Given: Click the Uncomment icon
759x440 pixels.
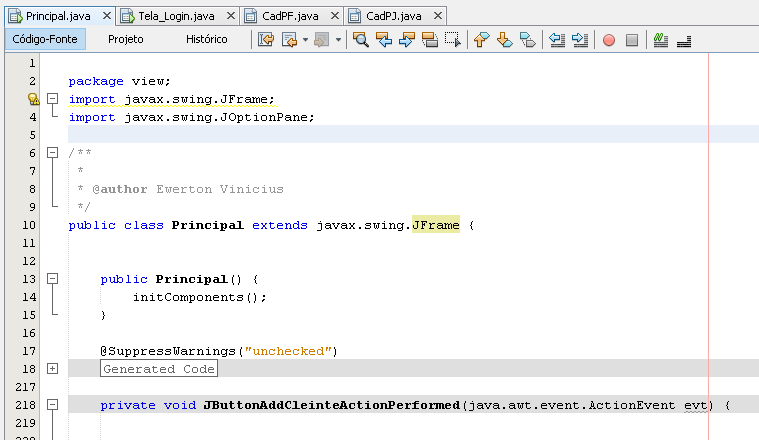Looking at the screenshot, I should click(684, 41).
